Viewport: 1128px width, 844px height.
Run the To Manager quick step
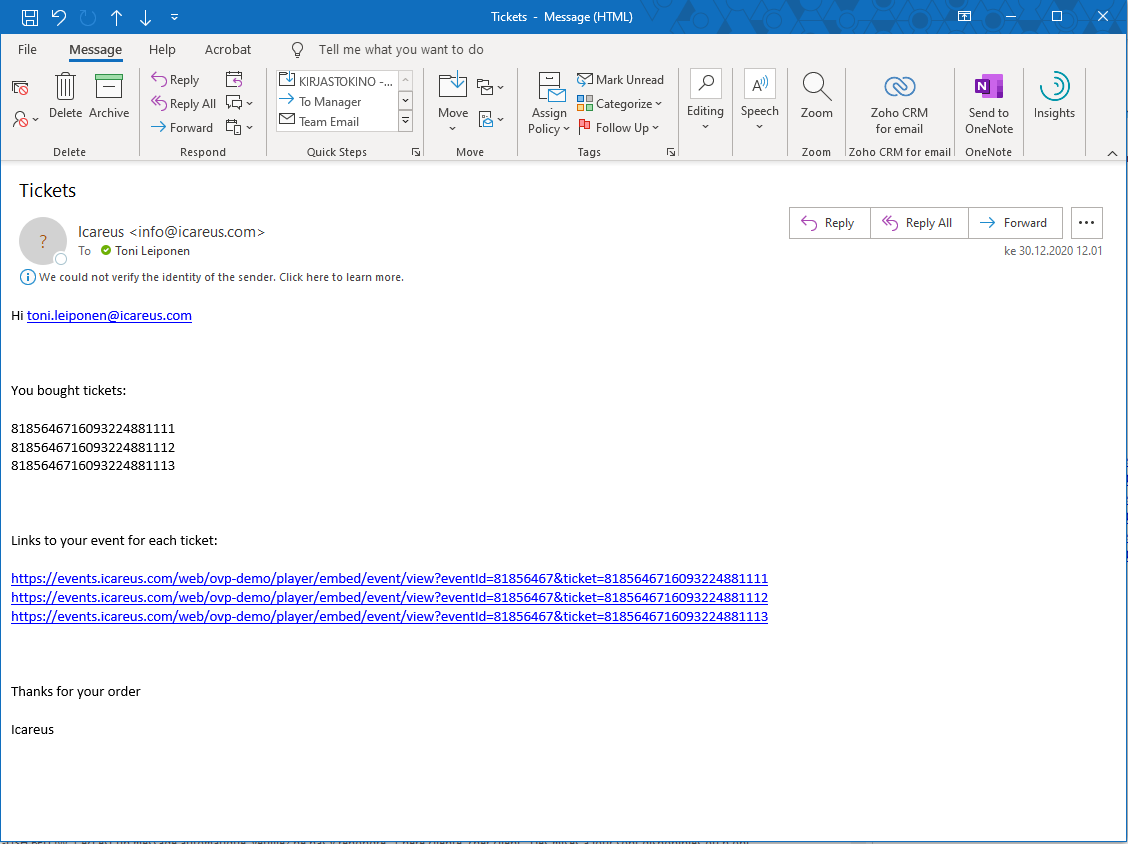(x=337, y=101)
